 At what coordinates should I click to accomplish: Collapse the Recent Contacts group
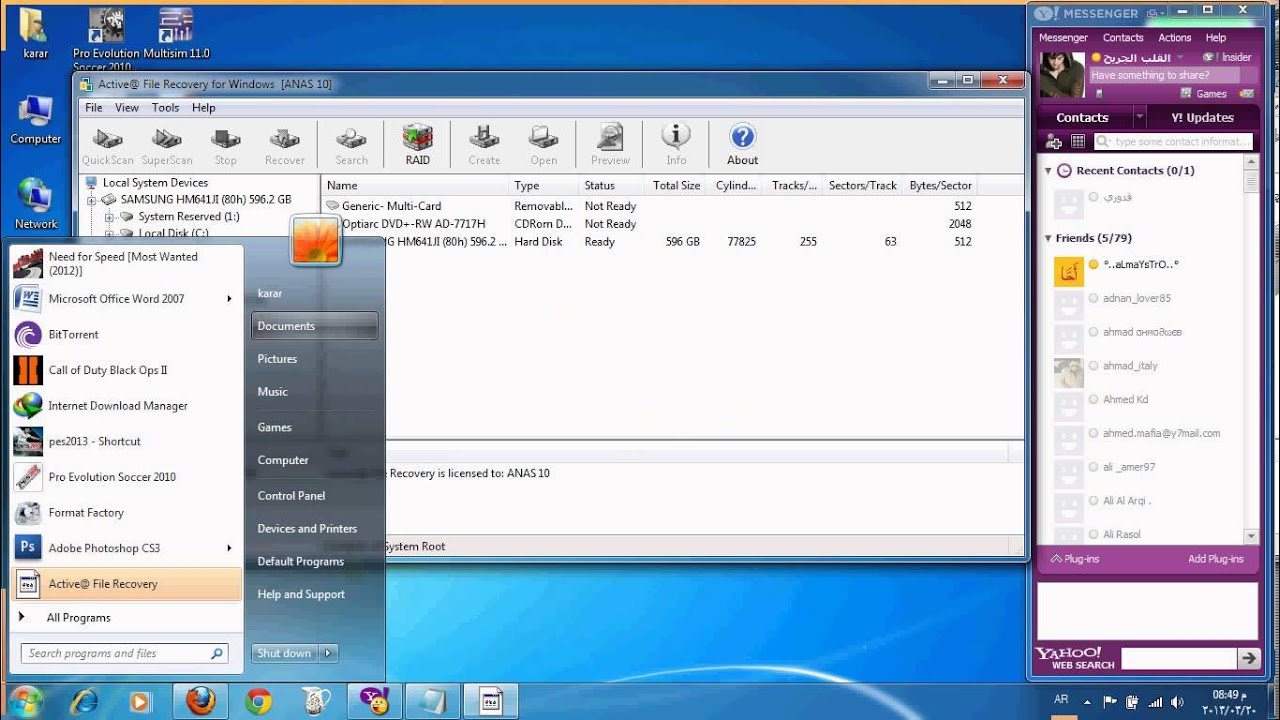[x=1048, y=171]
